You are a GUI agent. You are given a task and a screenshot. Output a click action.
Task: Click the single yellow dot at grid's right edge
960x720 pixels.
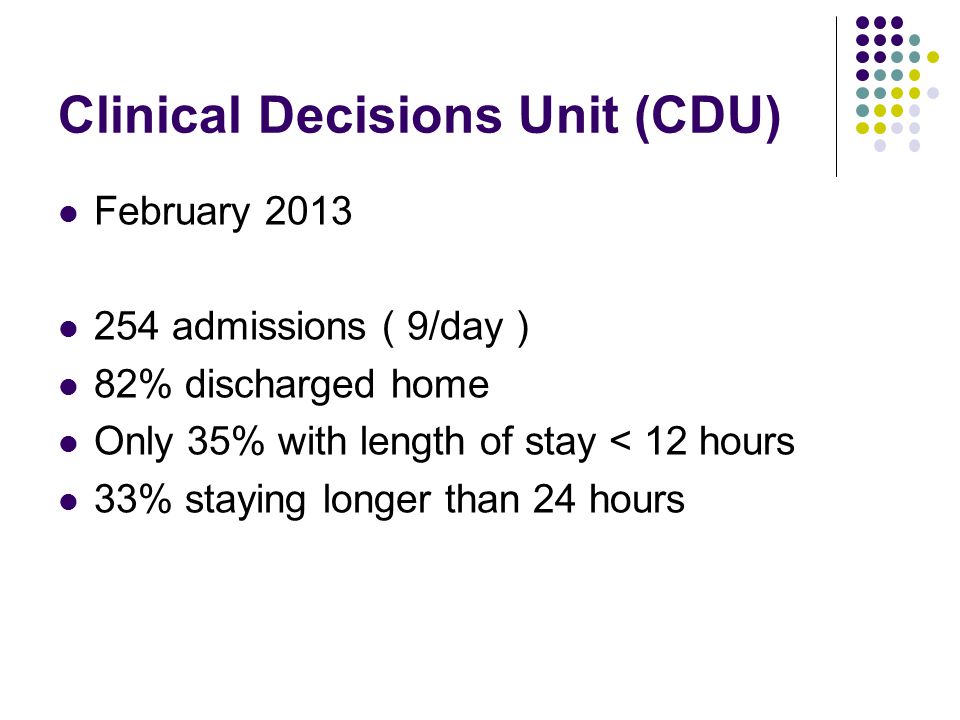point(932,57)
